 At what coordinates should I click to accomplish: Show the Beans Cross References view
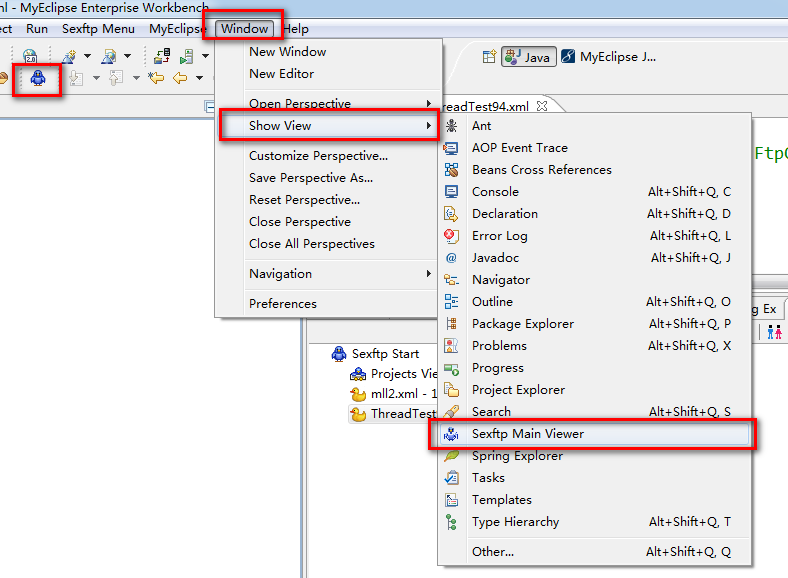[x=595, y=170]
